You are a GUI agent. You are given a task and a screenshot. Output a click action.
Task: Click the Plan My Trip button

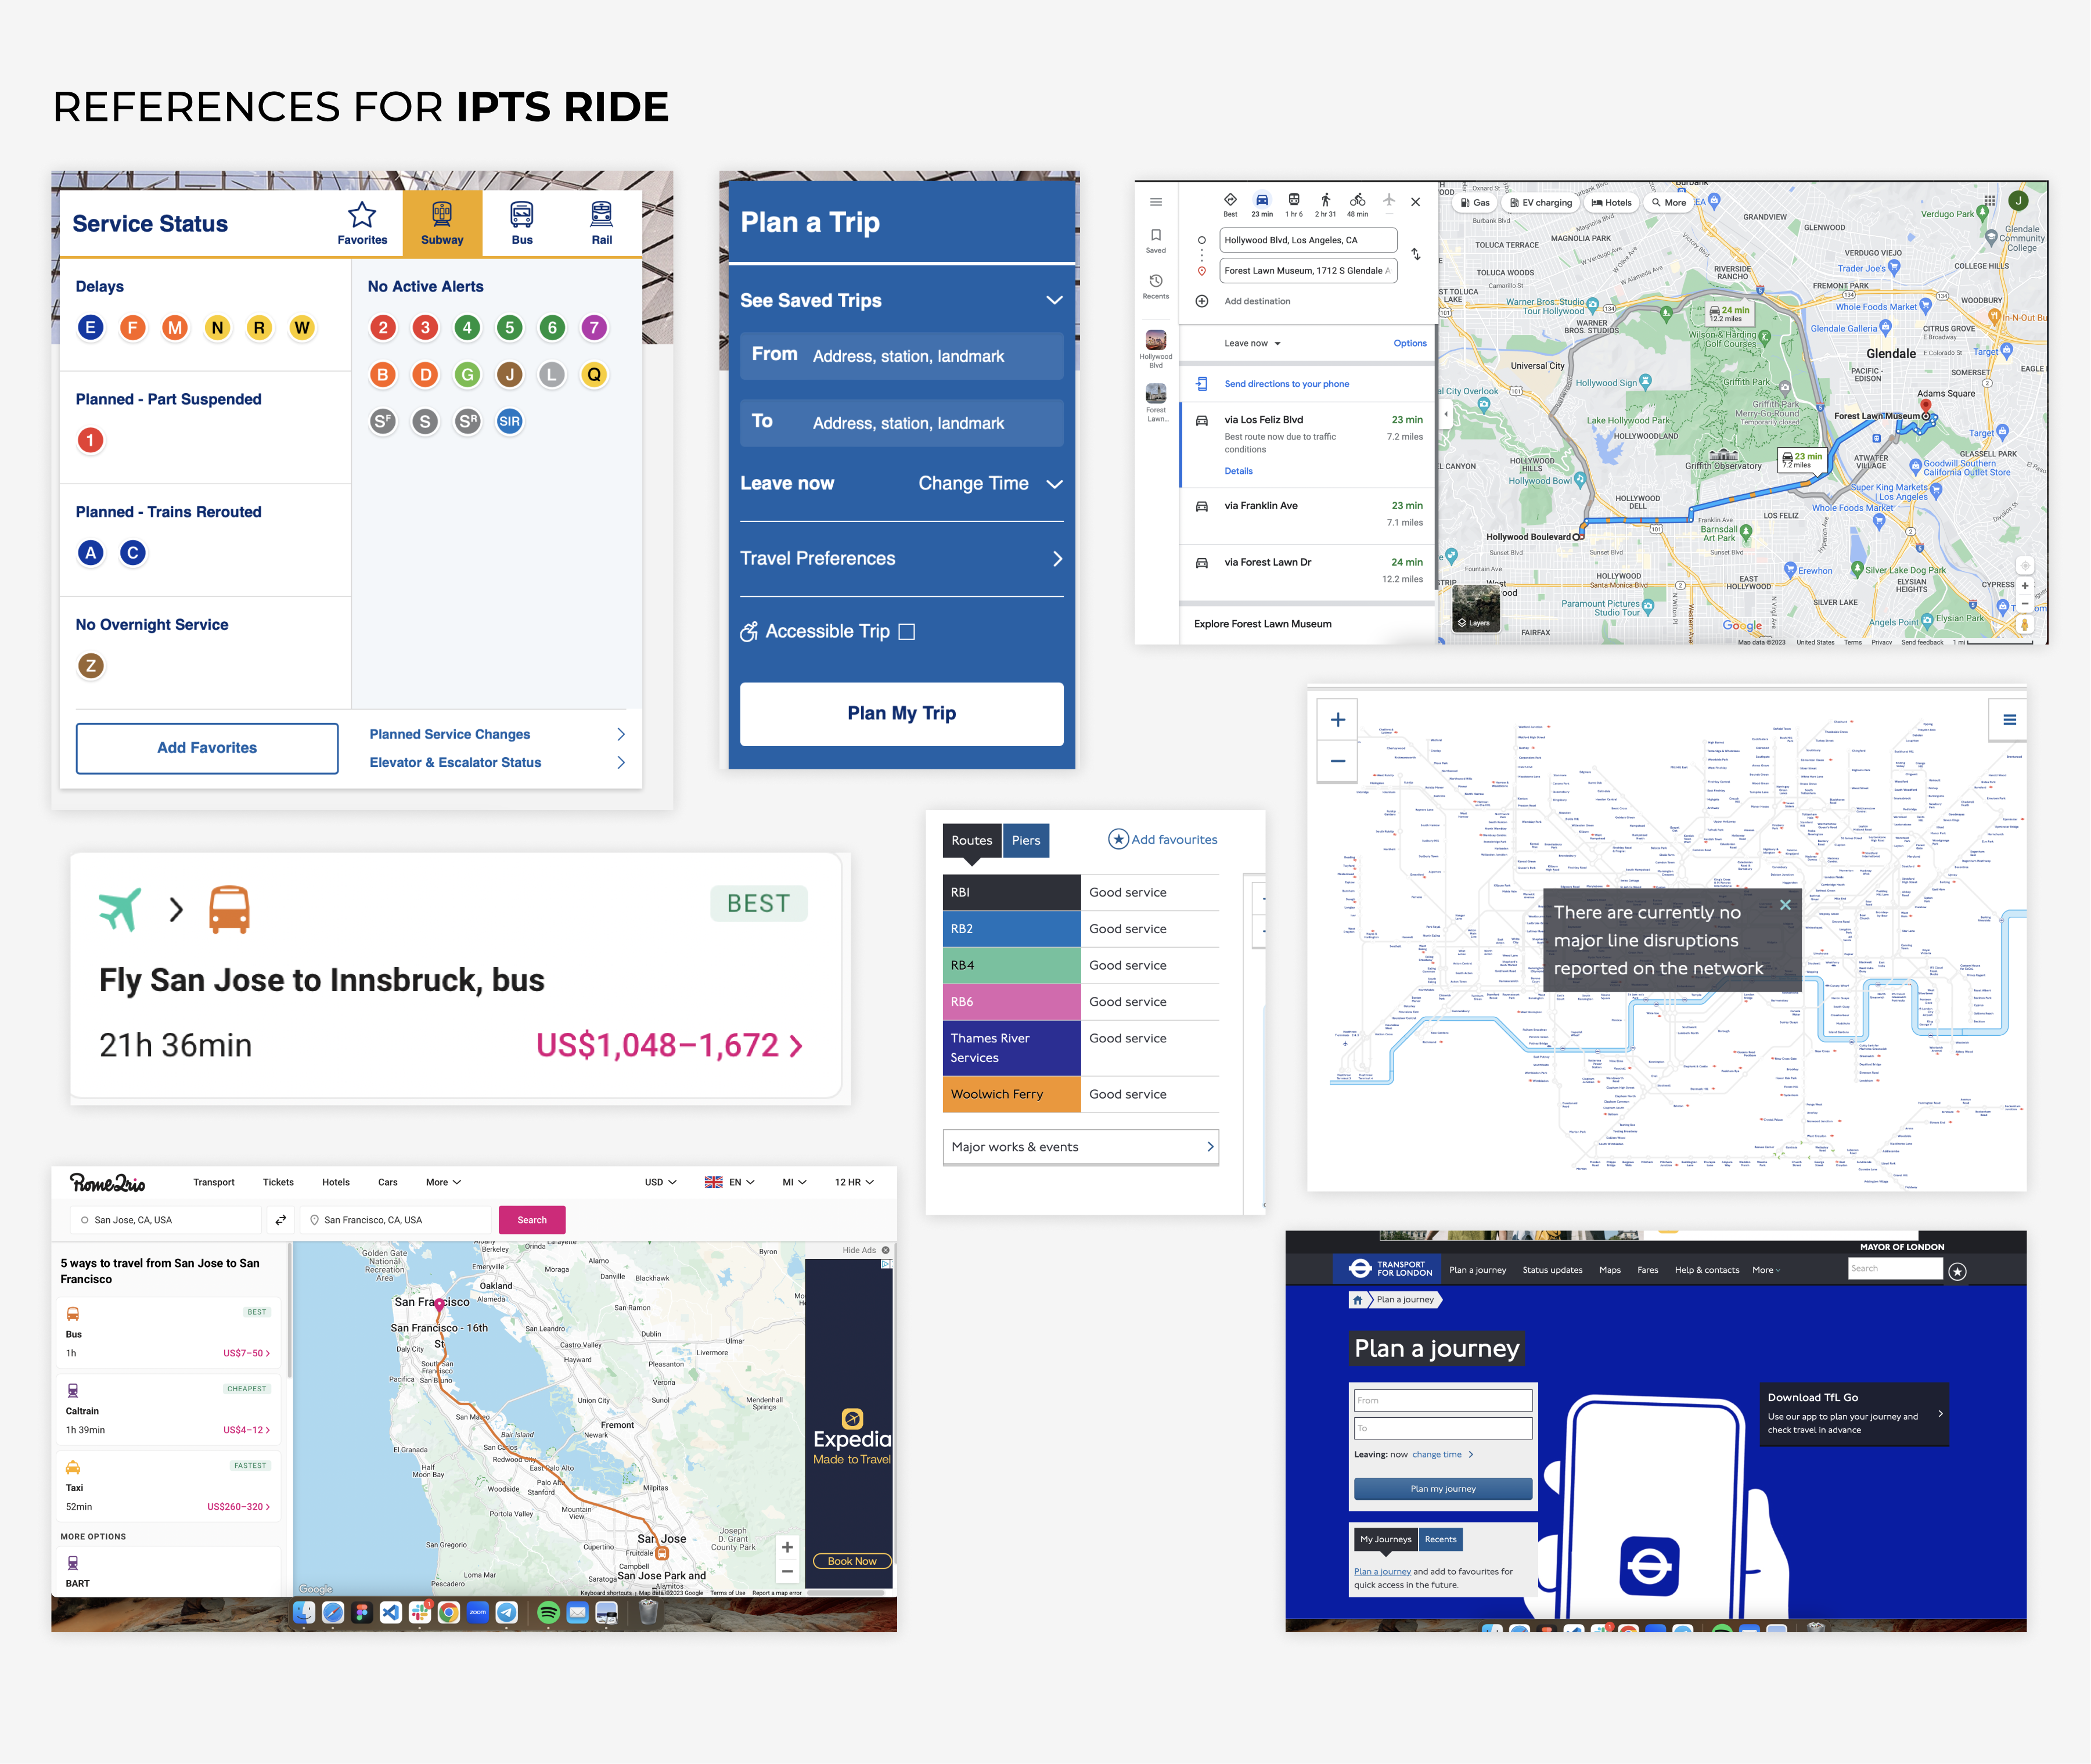pyautogui.click(x=901, y=713)
